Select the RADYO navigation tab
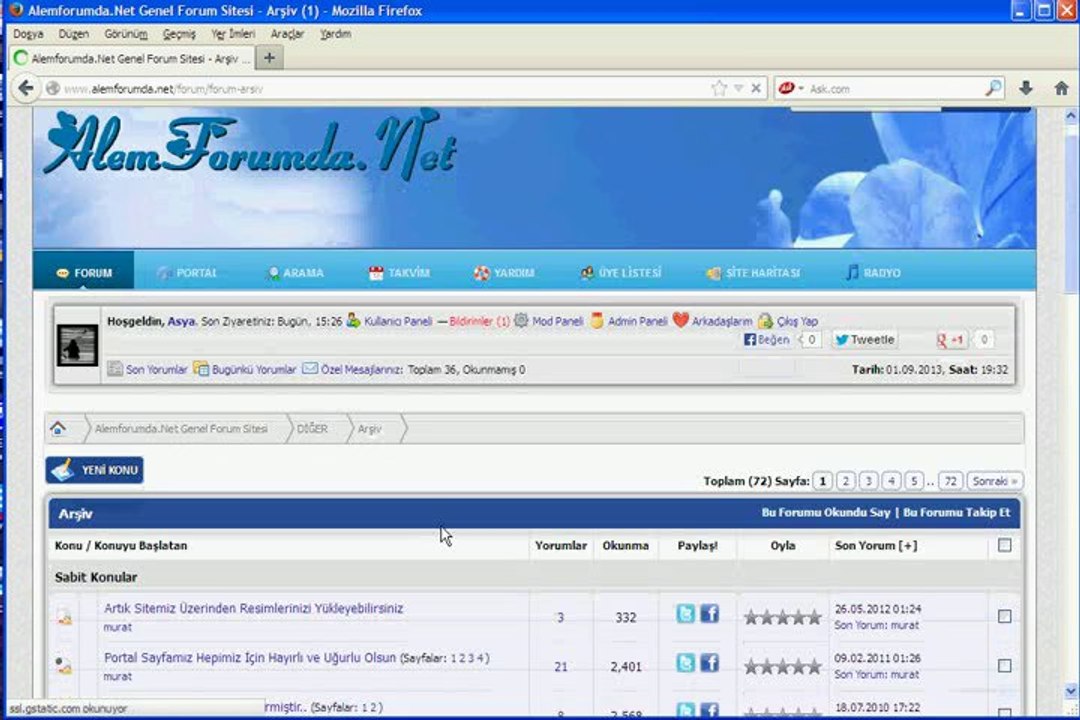Screen dimensions: 1080x720 coord(873,273)
